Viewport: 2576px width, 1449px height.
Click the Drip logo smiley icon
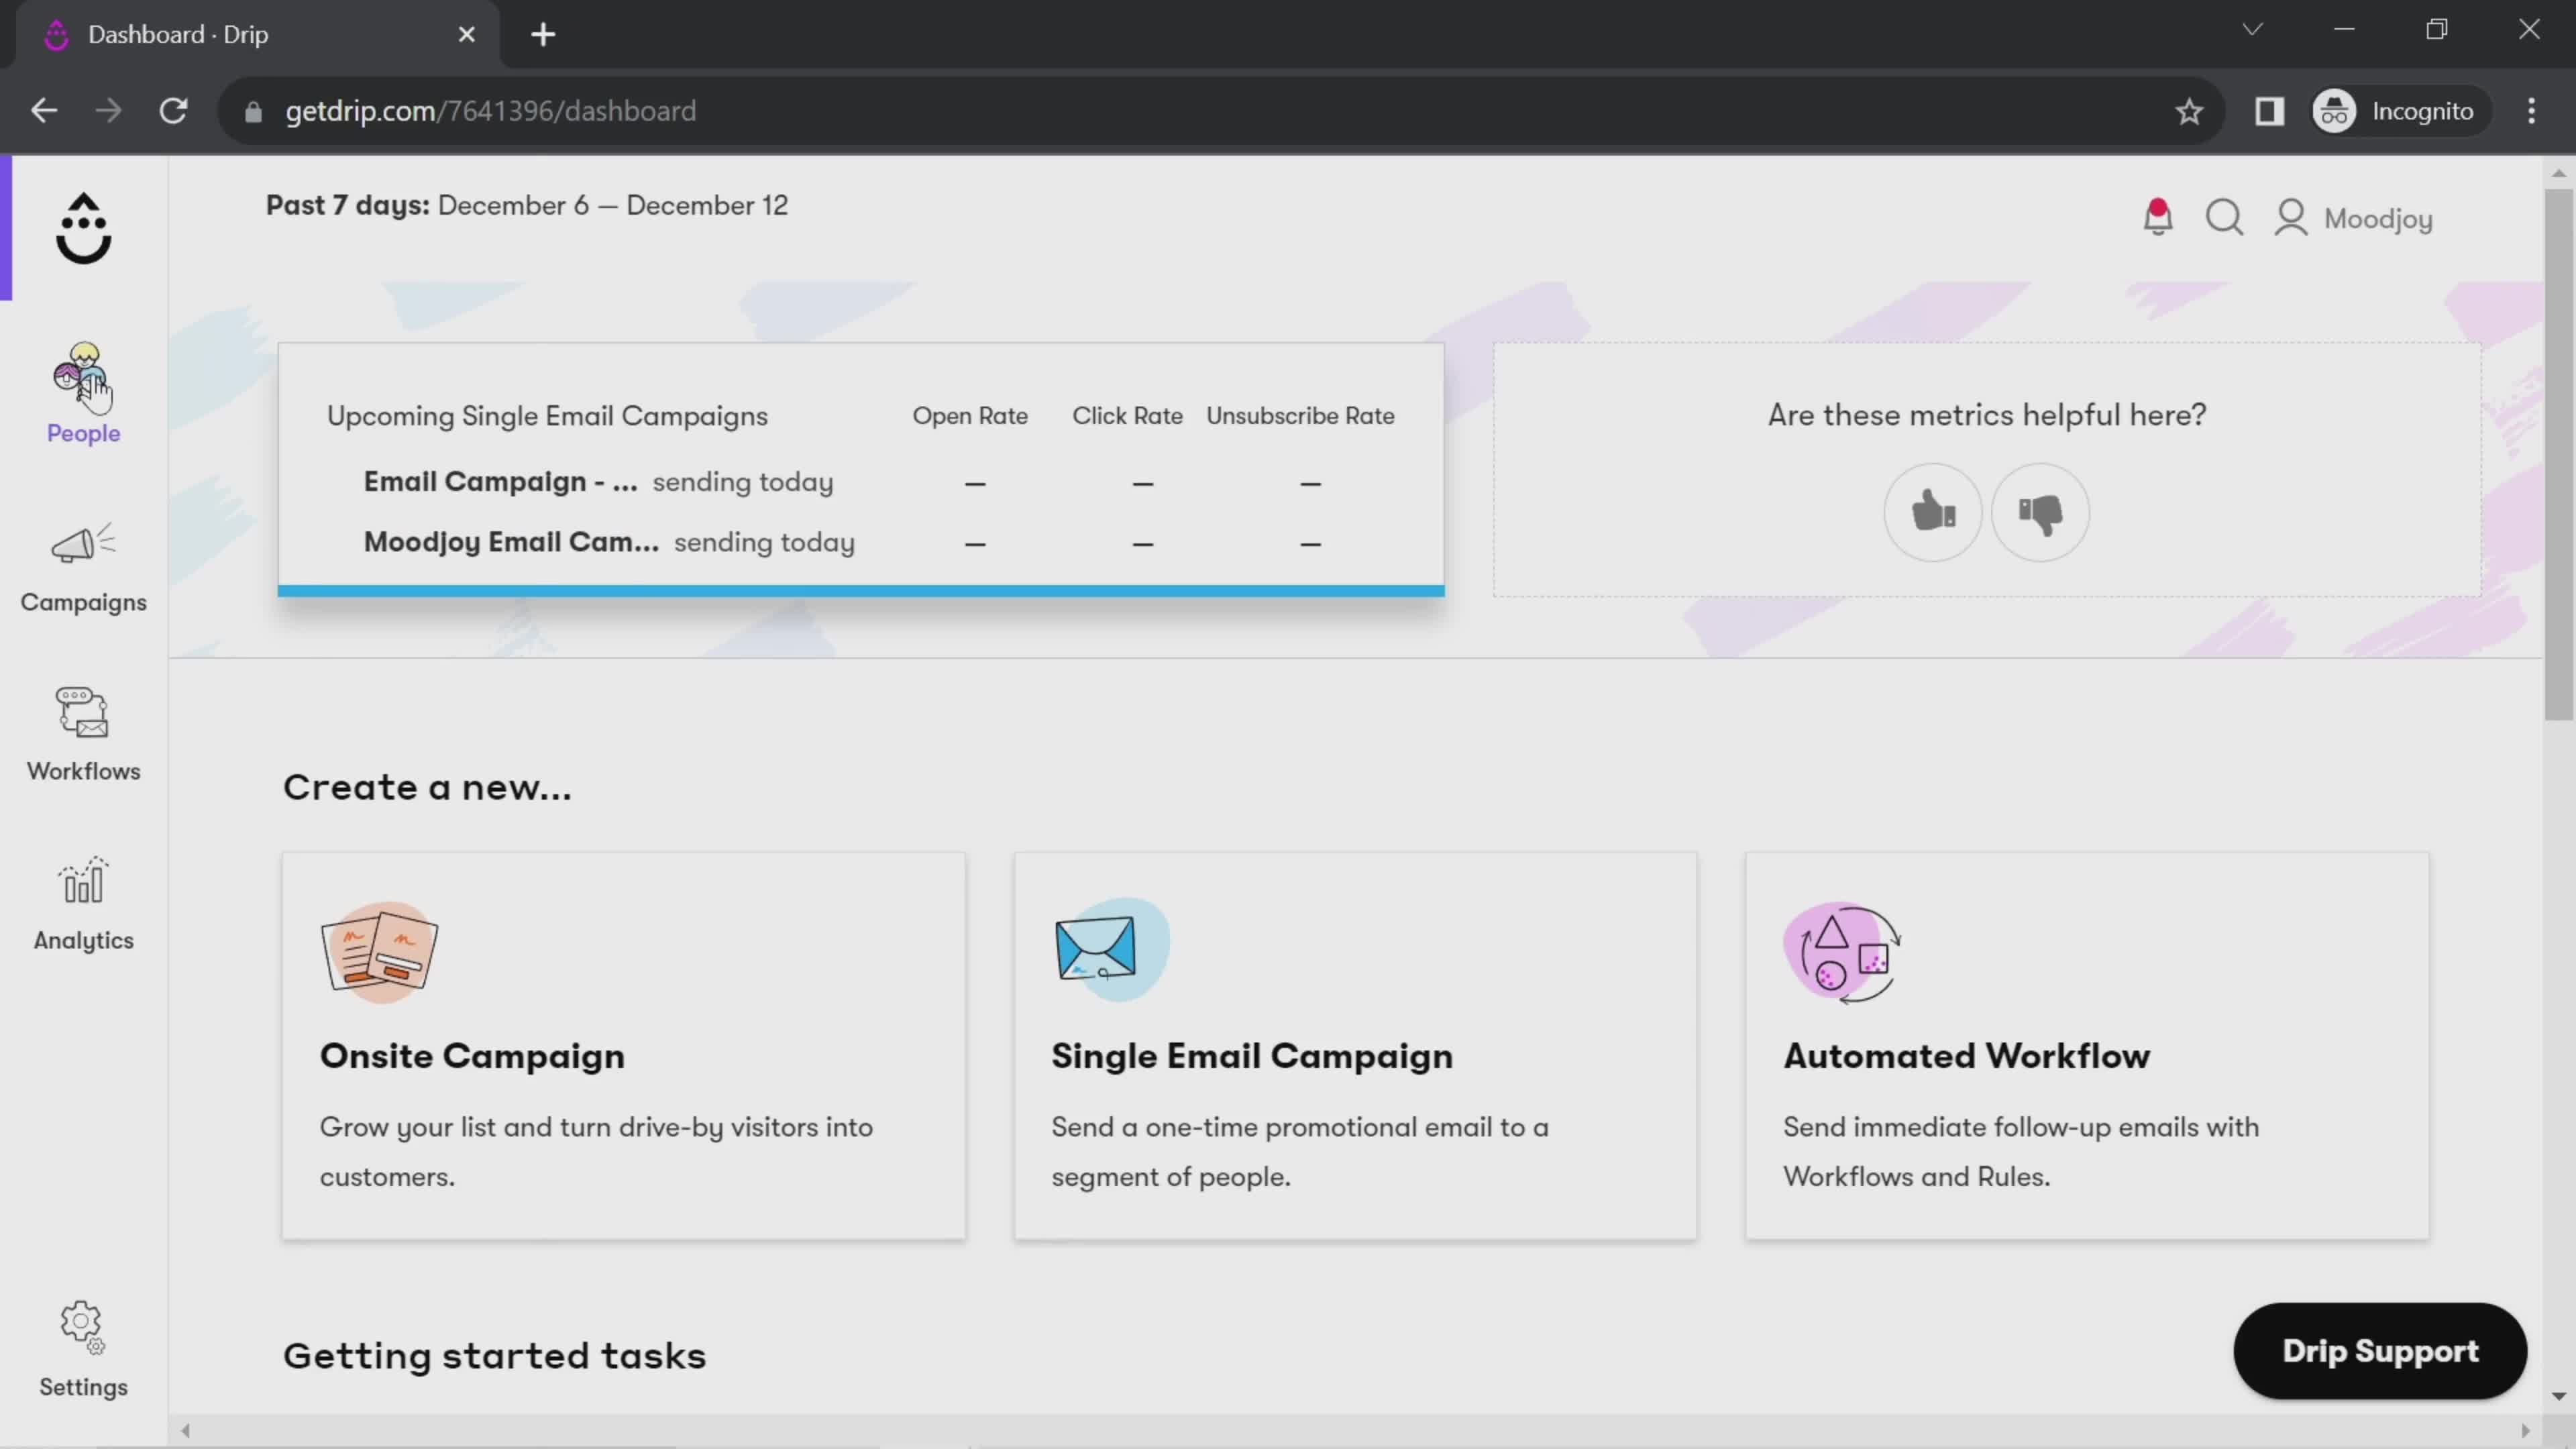83,227
